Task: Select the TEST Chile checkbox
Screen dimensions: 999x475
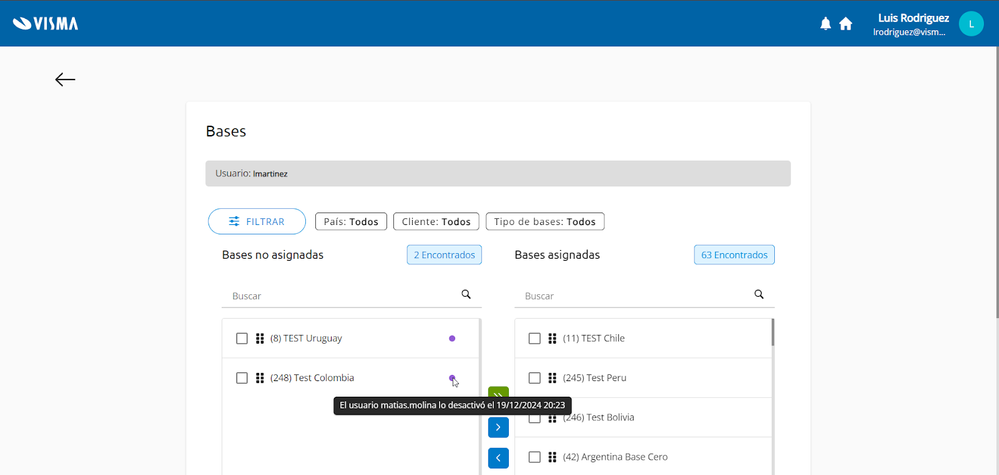Action: click(x=535, y=338)
